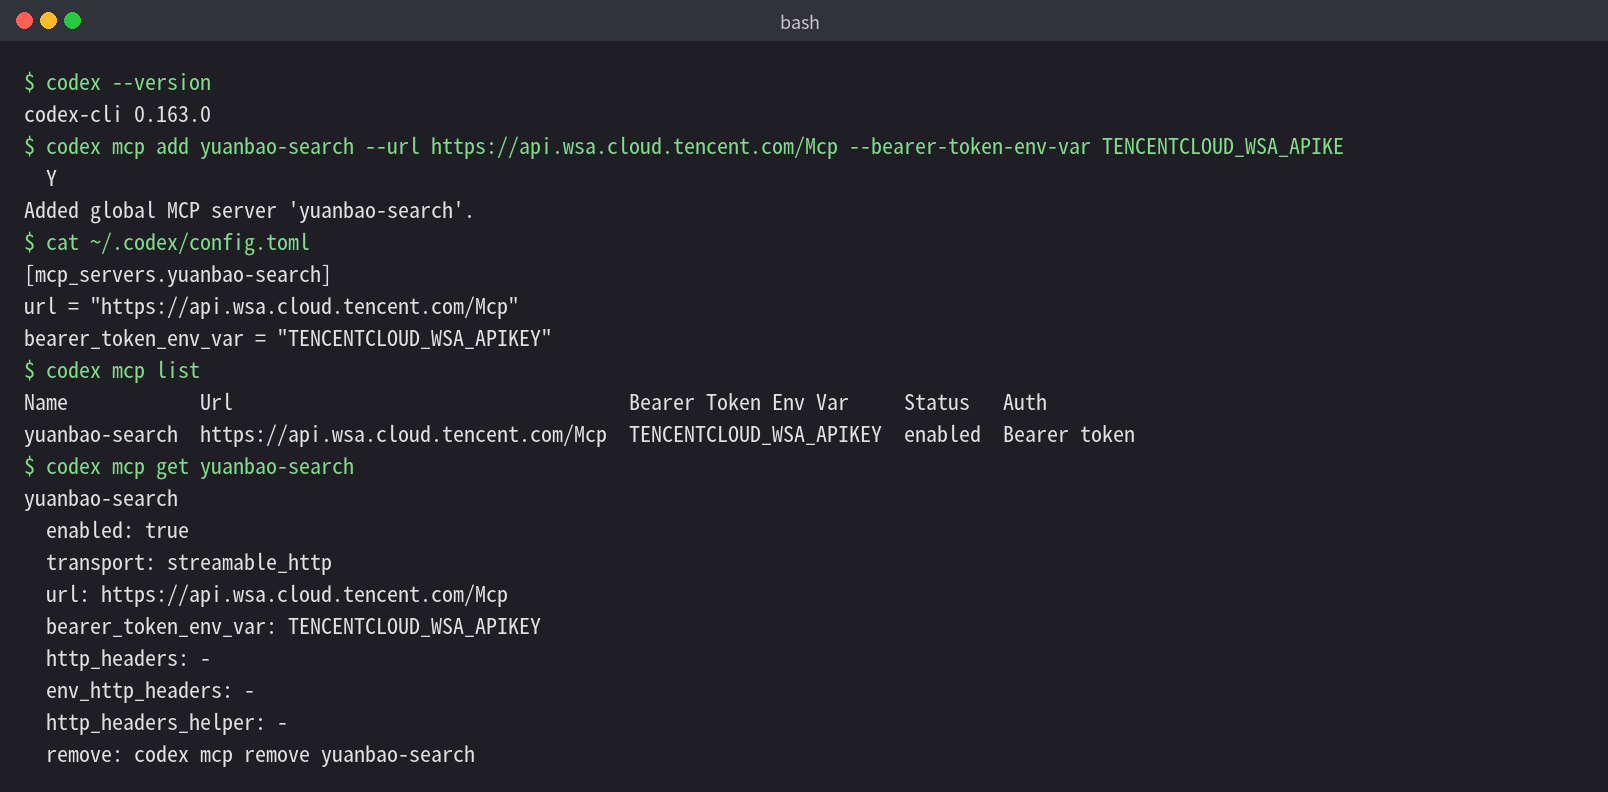Click 'Added global MCP server' message
1608x792 pixels.
tap(249, 211)
